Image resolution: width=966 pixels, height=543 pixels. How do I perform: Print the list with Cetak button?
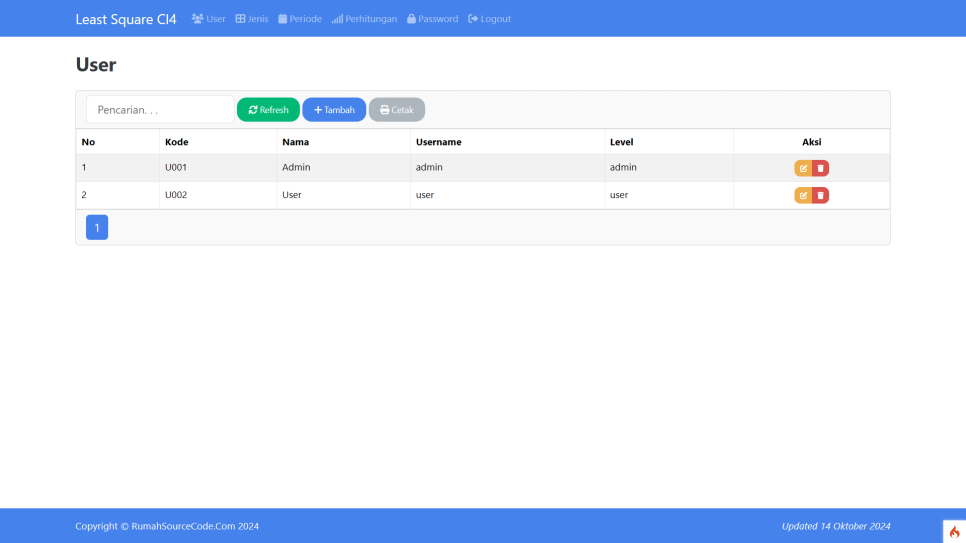coord(397,110)
